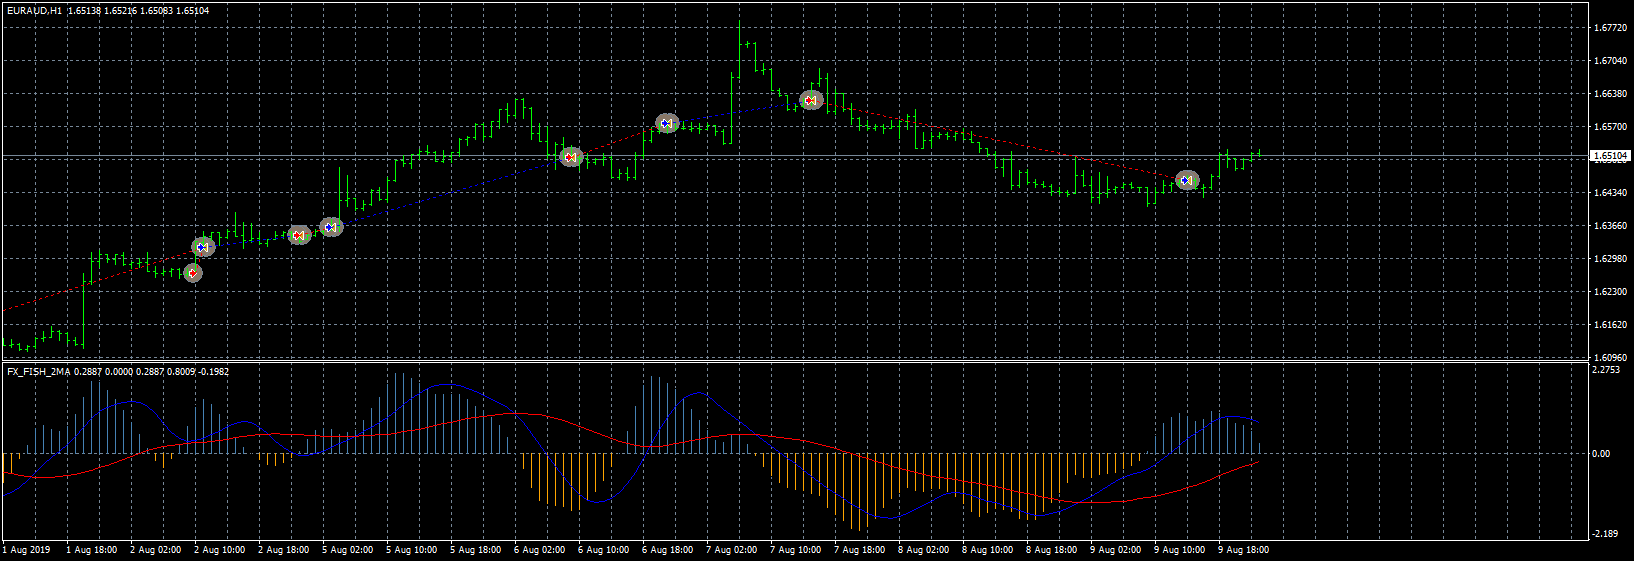Select red trade arrow near 6 Aug 10:00
Image resolution: width=1634 pixels, height=561 pixels.
pyautogui.click(x=571, y=157)
